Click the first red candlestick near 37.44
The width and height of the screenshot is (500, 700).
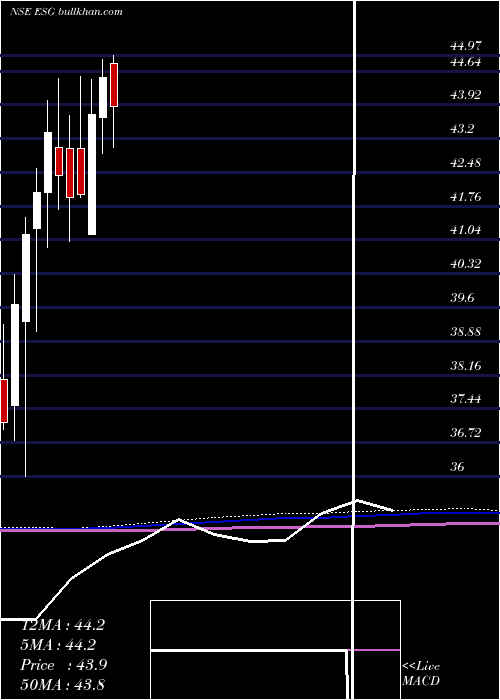tap(4, 401)
